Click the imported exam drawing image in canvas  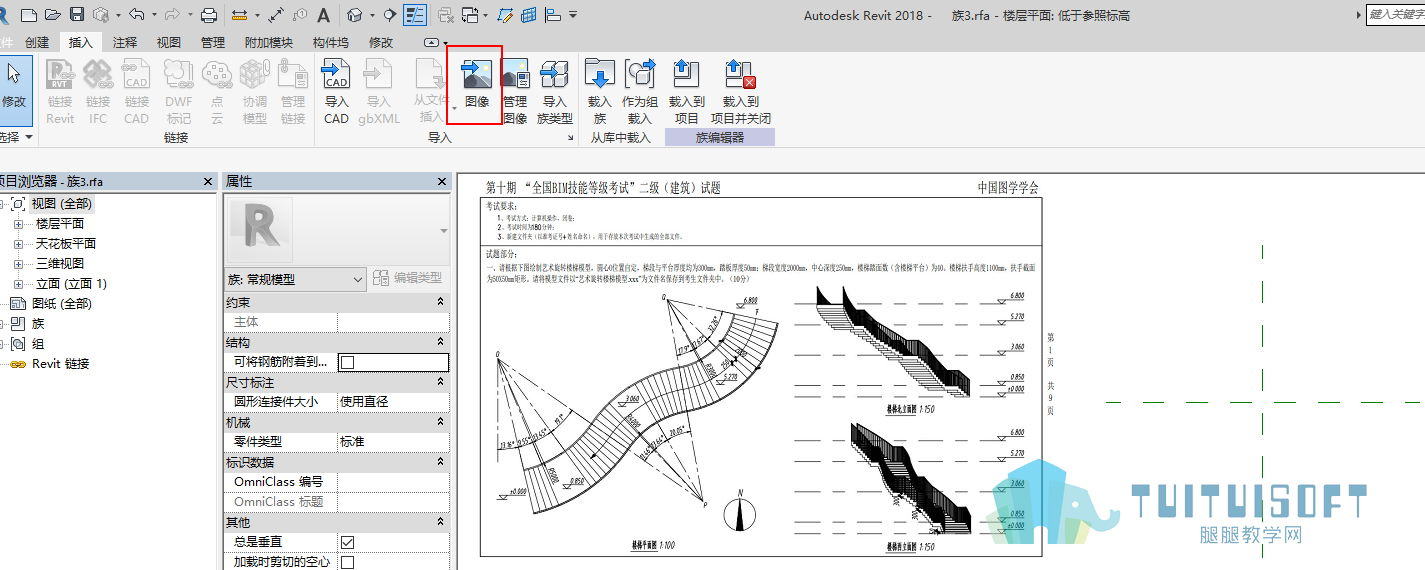point(761,368)
